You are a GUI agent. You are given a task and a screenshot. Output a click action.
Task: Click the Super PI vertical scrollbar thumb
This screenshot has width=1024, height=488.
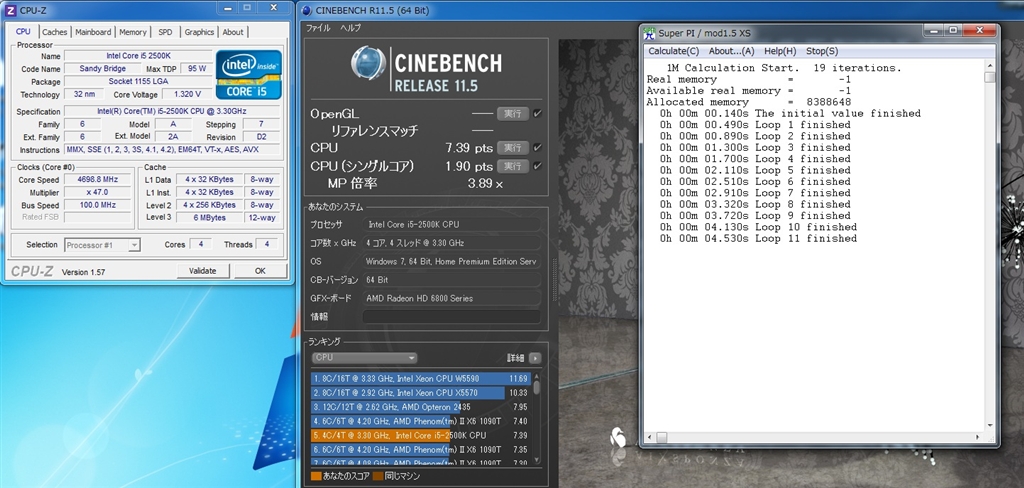[x=989, y=77]
